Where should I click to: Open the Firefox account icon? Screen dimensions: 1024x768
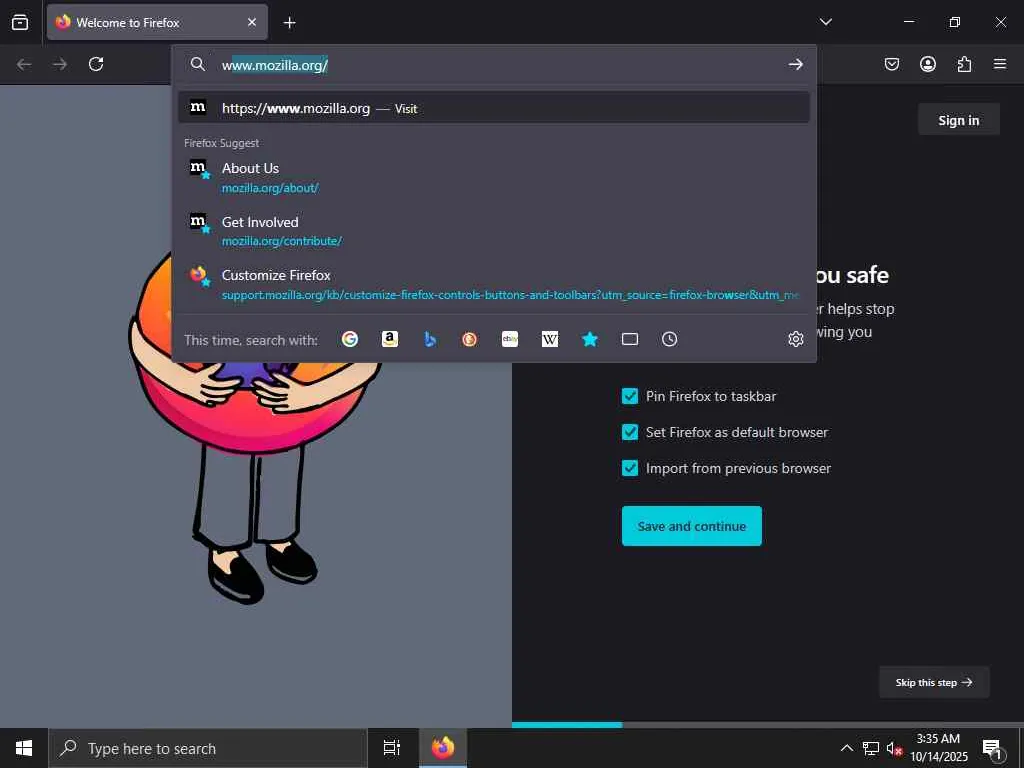click(927, 64)
